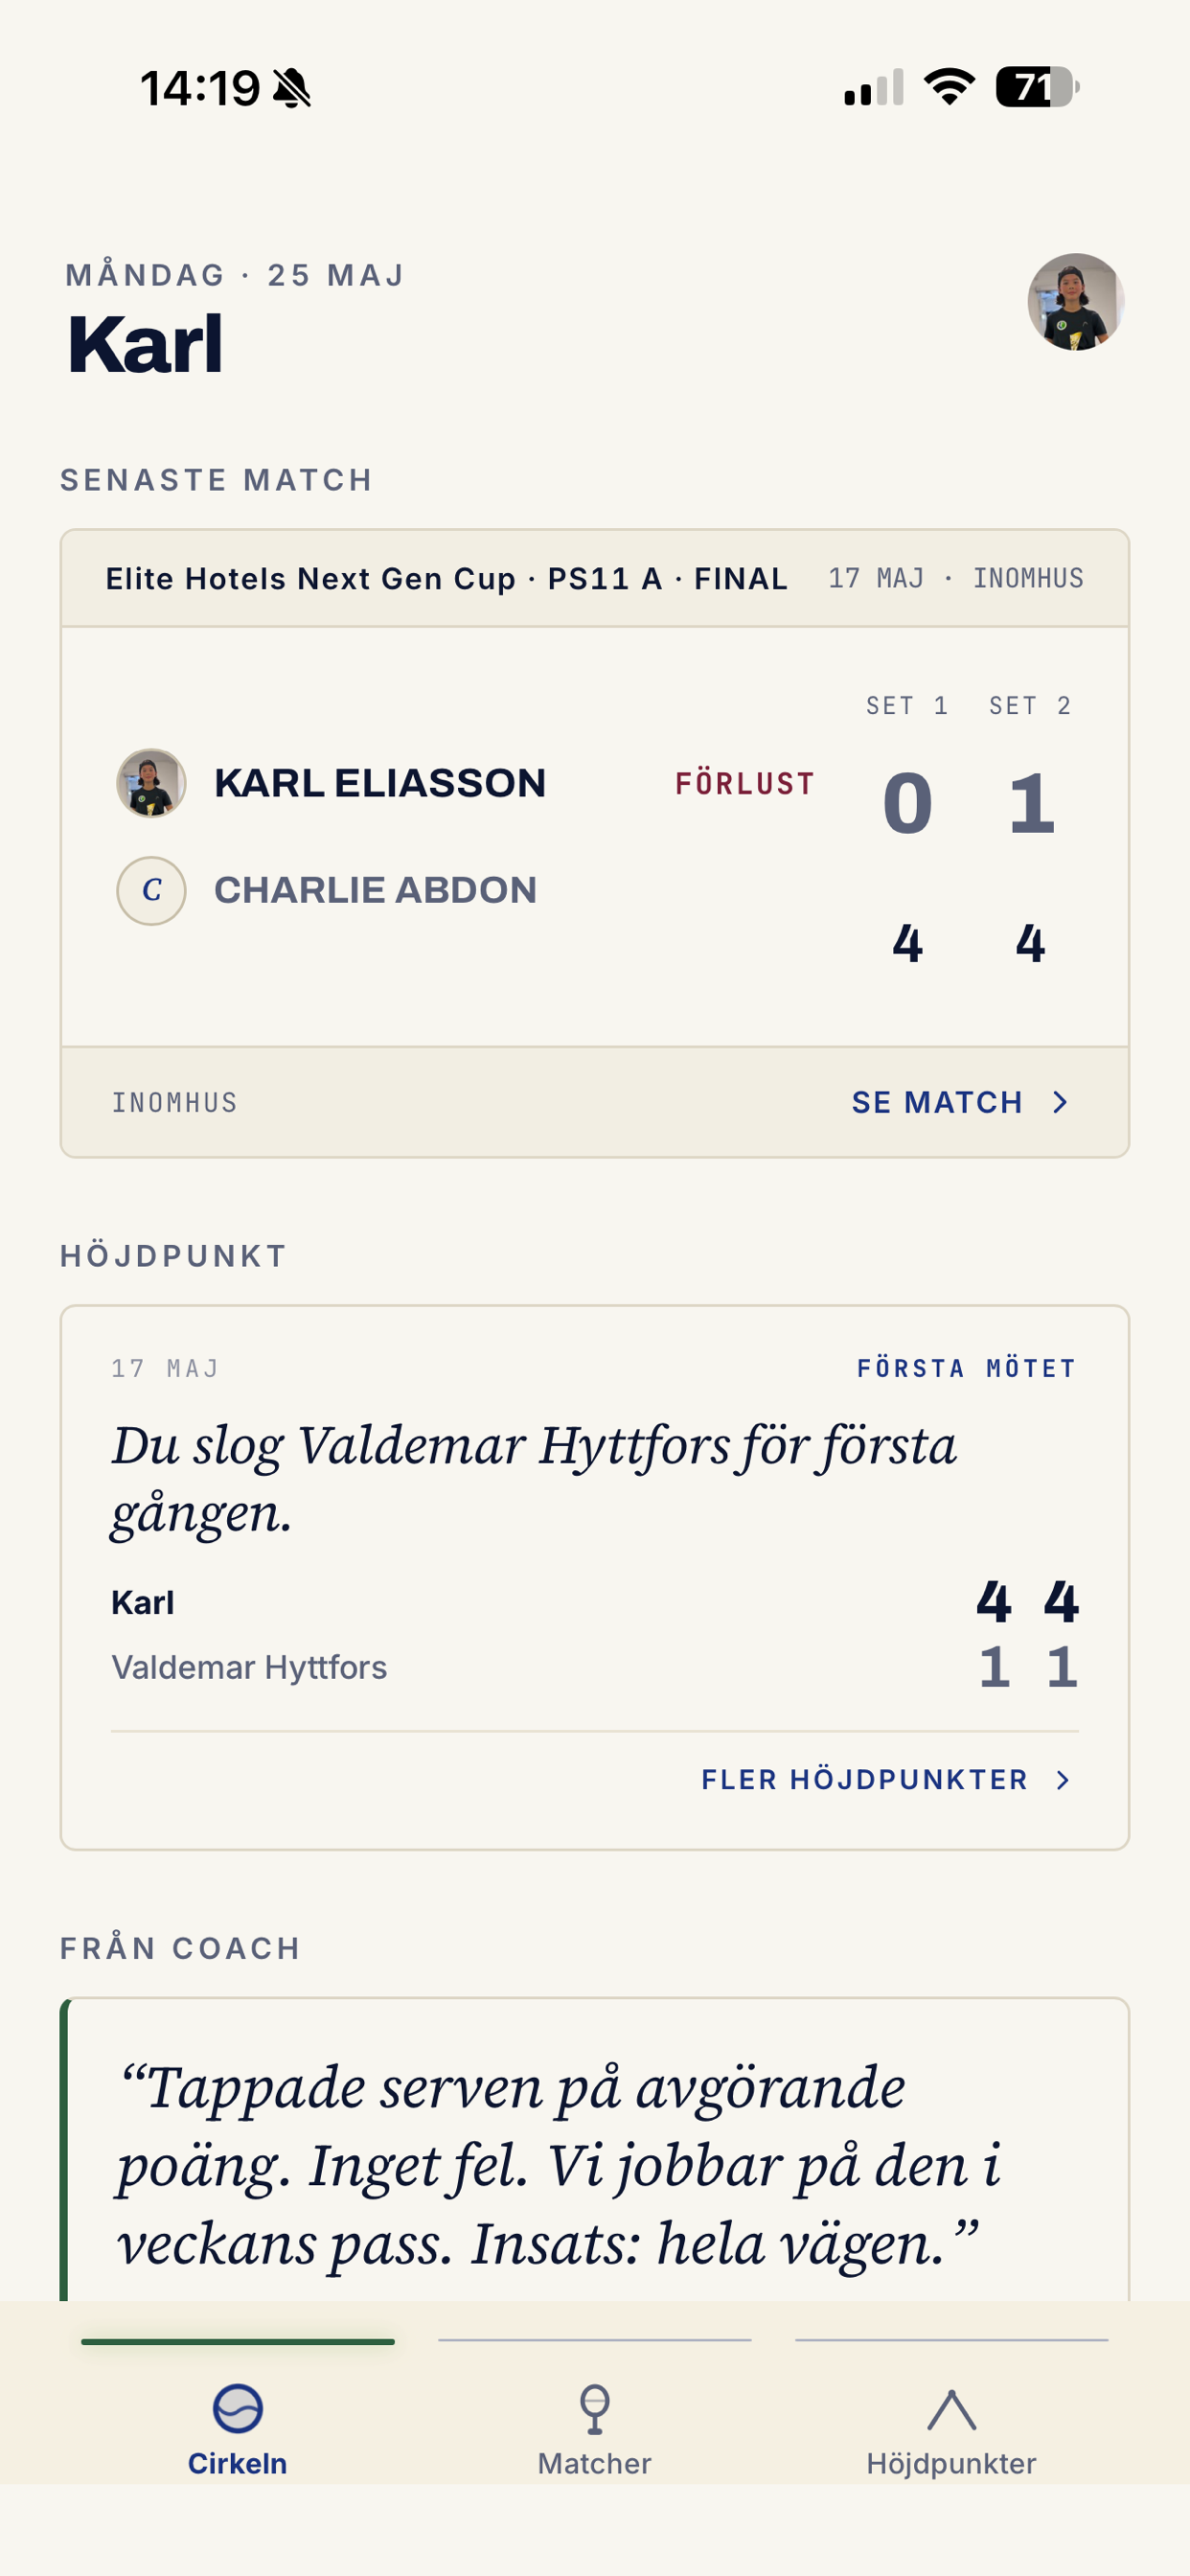
Task: Tap the FLER HÖJDPUNKTER link
Action: pyautogui.click(x=865, y=1779)
